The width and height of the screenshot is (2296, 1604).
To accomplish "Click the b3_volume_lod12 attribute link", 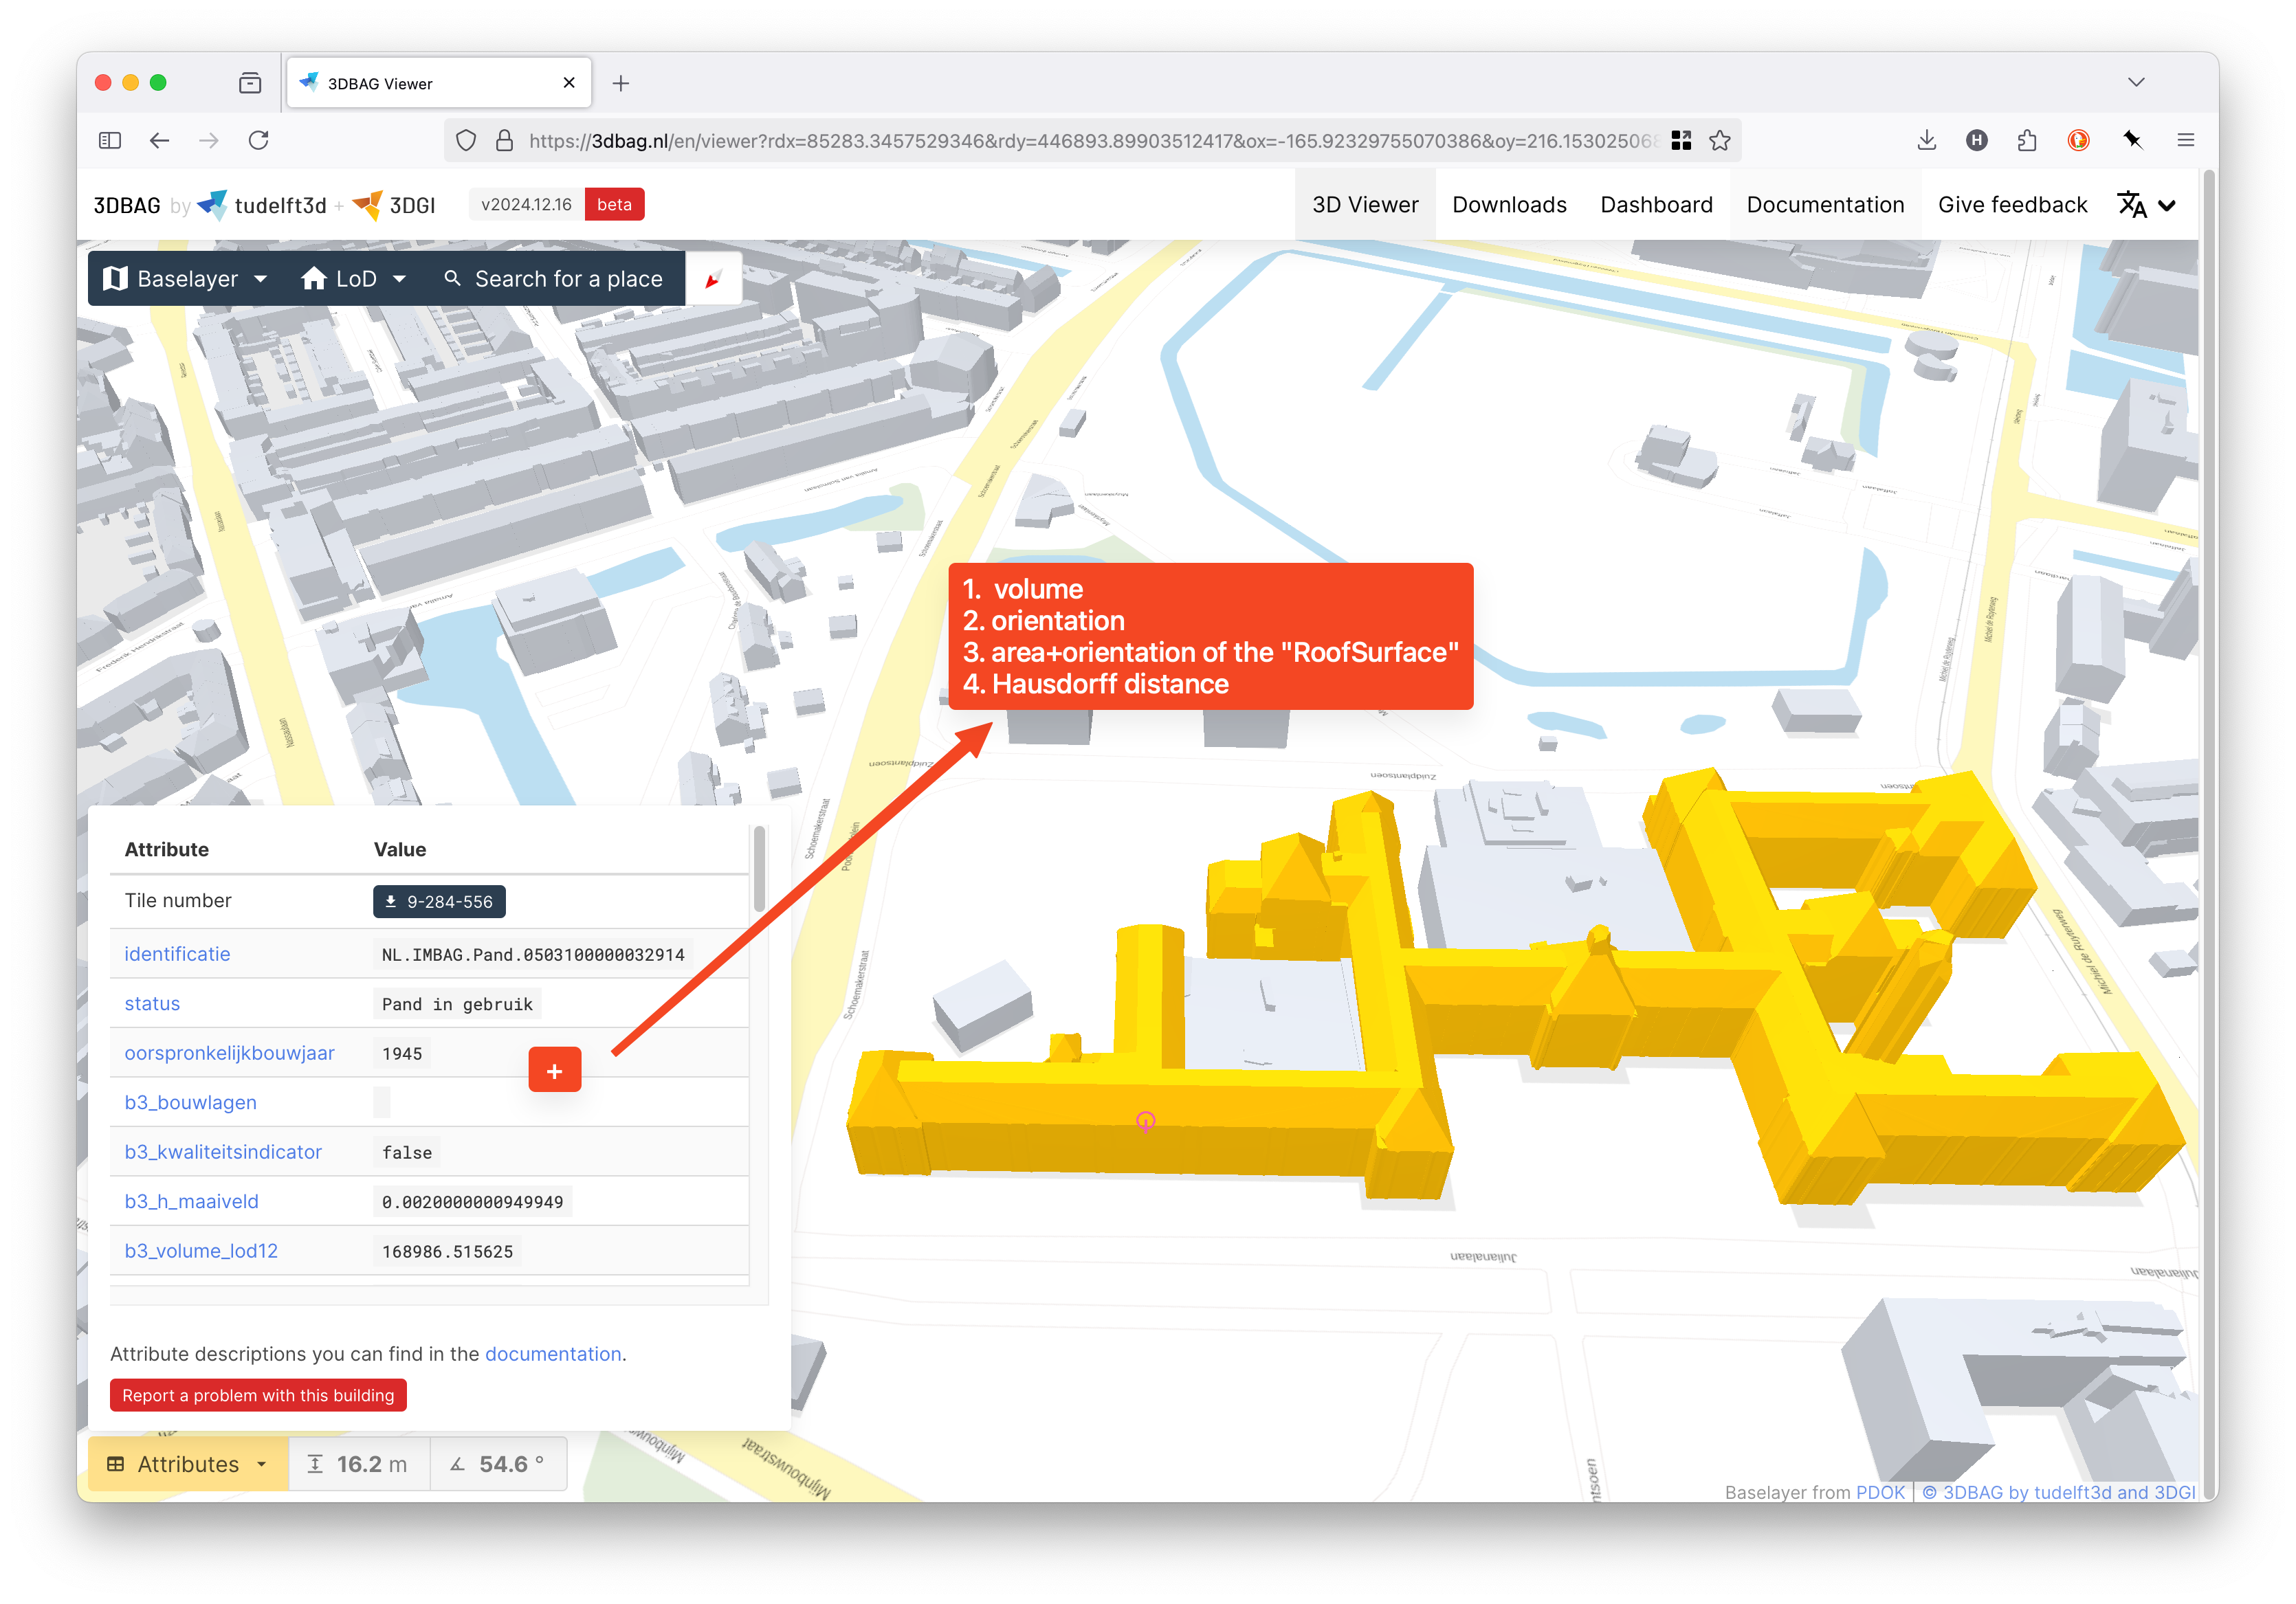I will coord(201,1250).
